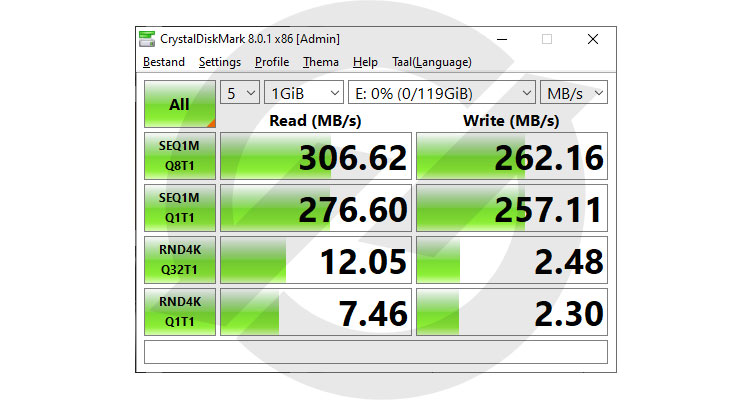Click the 2.48 write result
This screenshot has height=400, width=752.
click(x=512, y=260)
